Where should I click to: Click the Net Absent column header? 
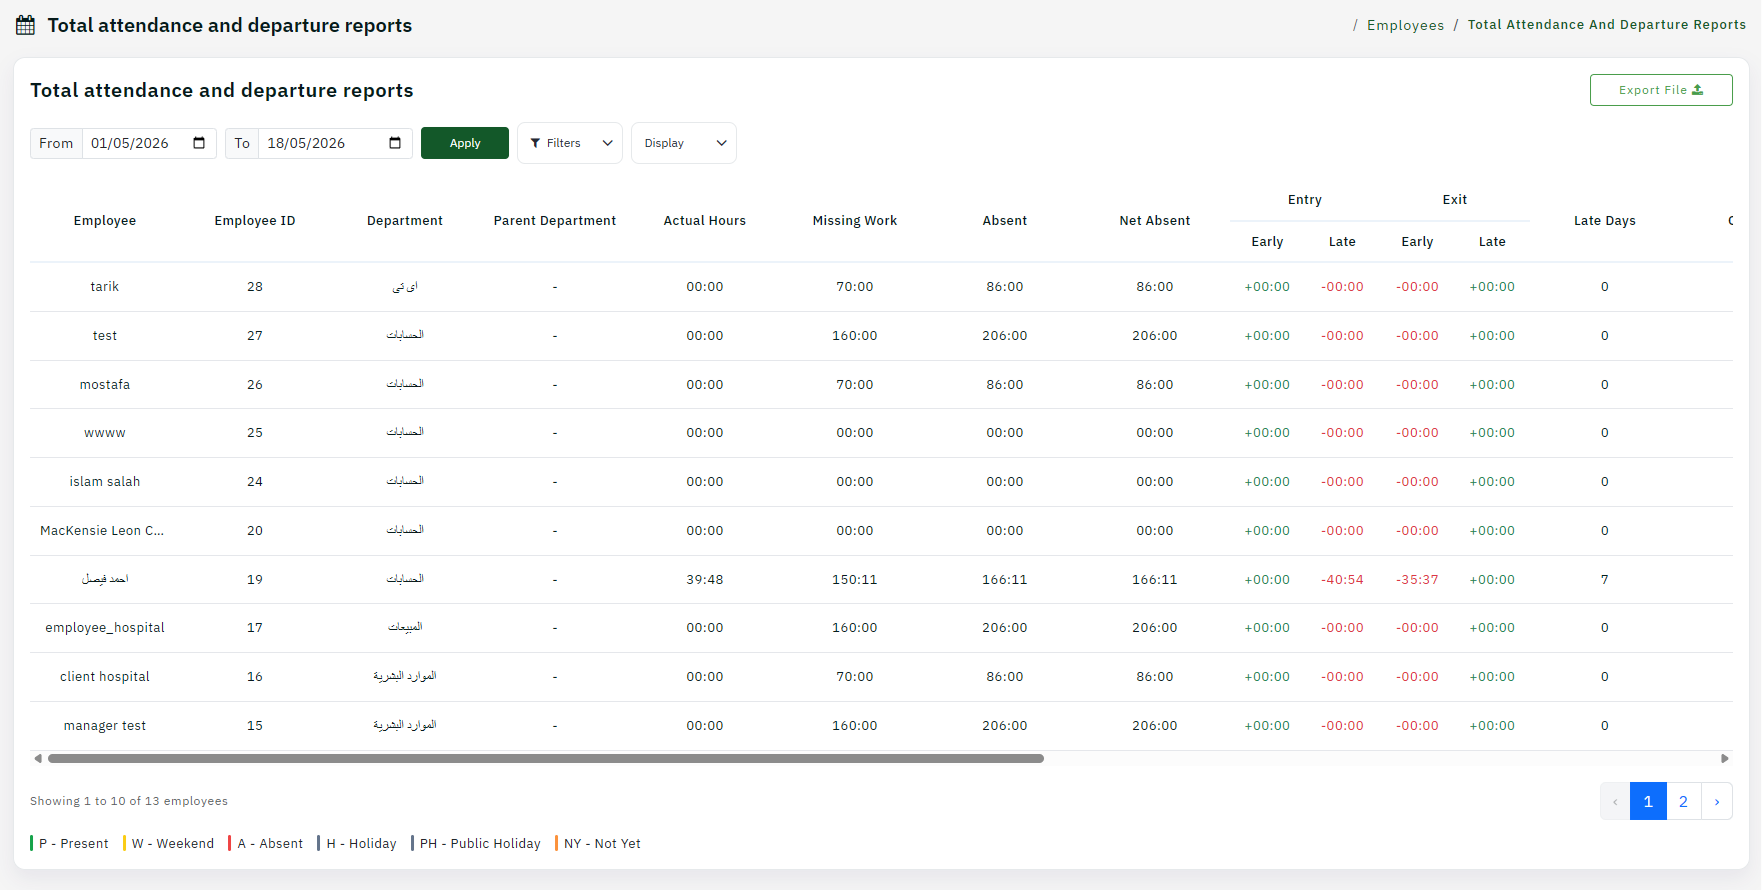pos(1155,221)
